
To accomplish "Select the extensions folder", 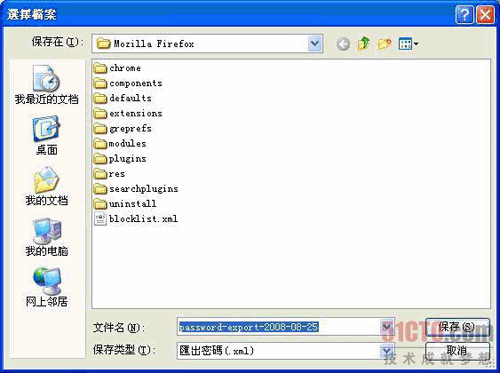I will 128,113.
